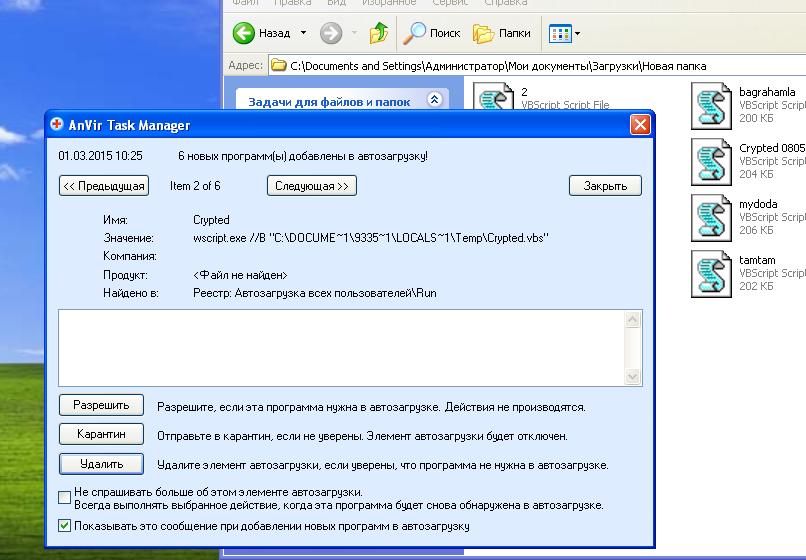Open the Вид menu in Explorer
806x560 pixels.
click(x=337, y=3)
